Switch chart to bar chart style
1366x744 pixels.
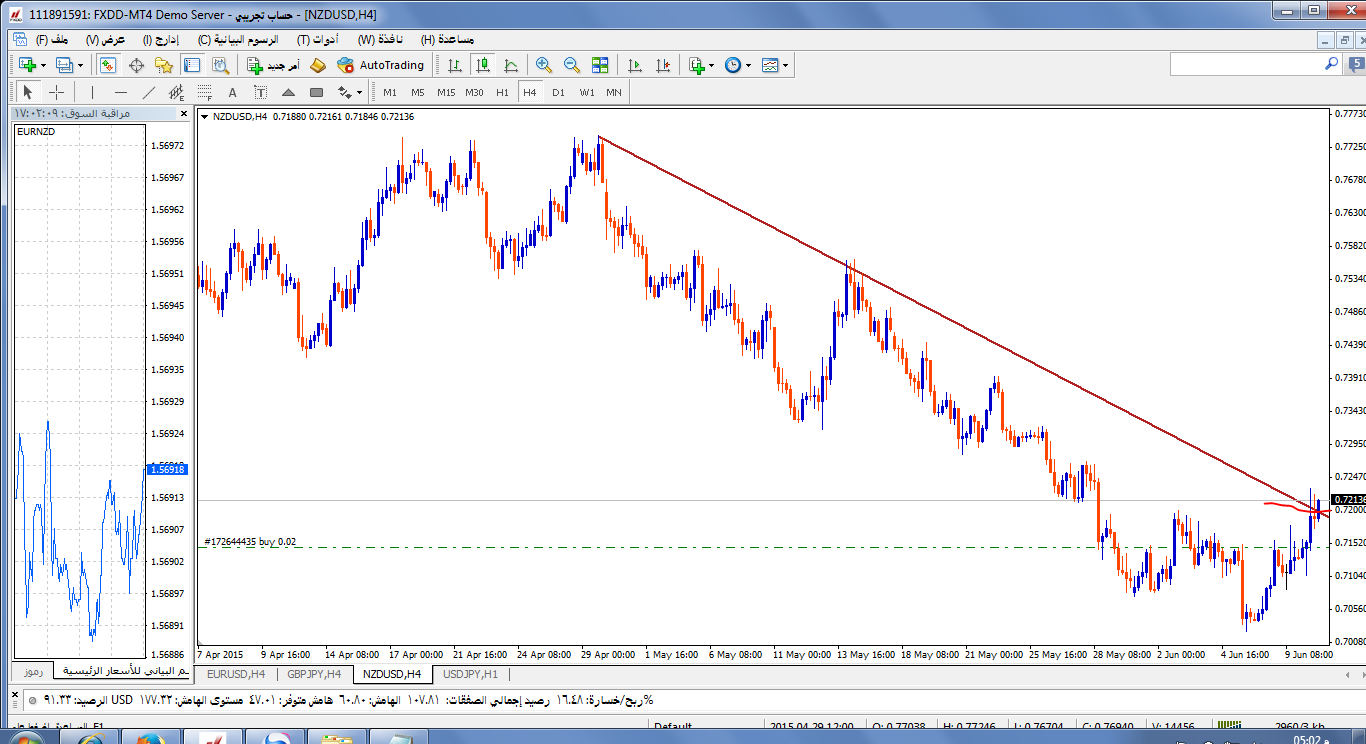tap(455, 65)
